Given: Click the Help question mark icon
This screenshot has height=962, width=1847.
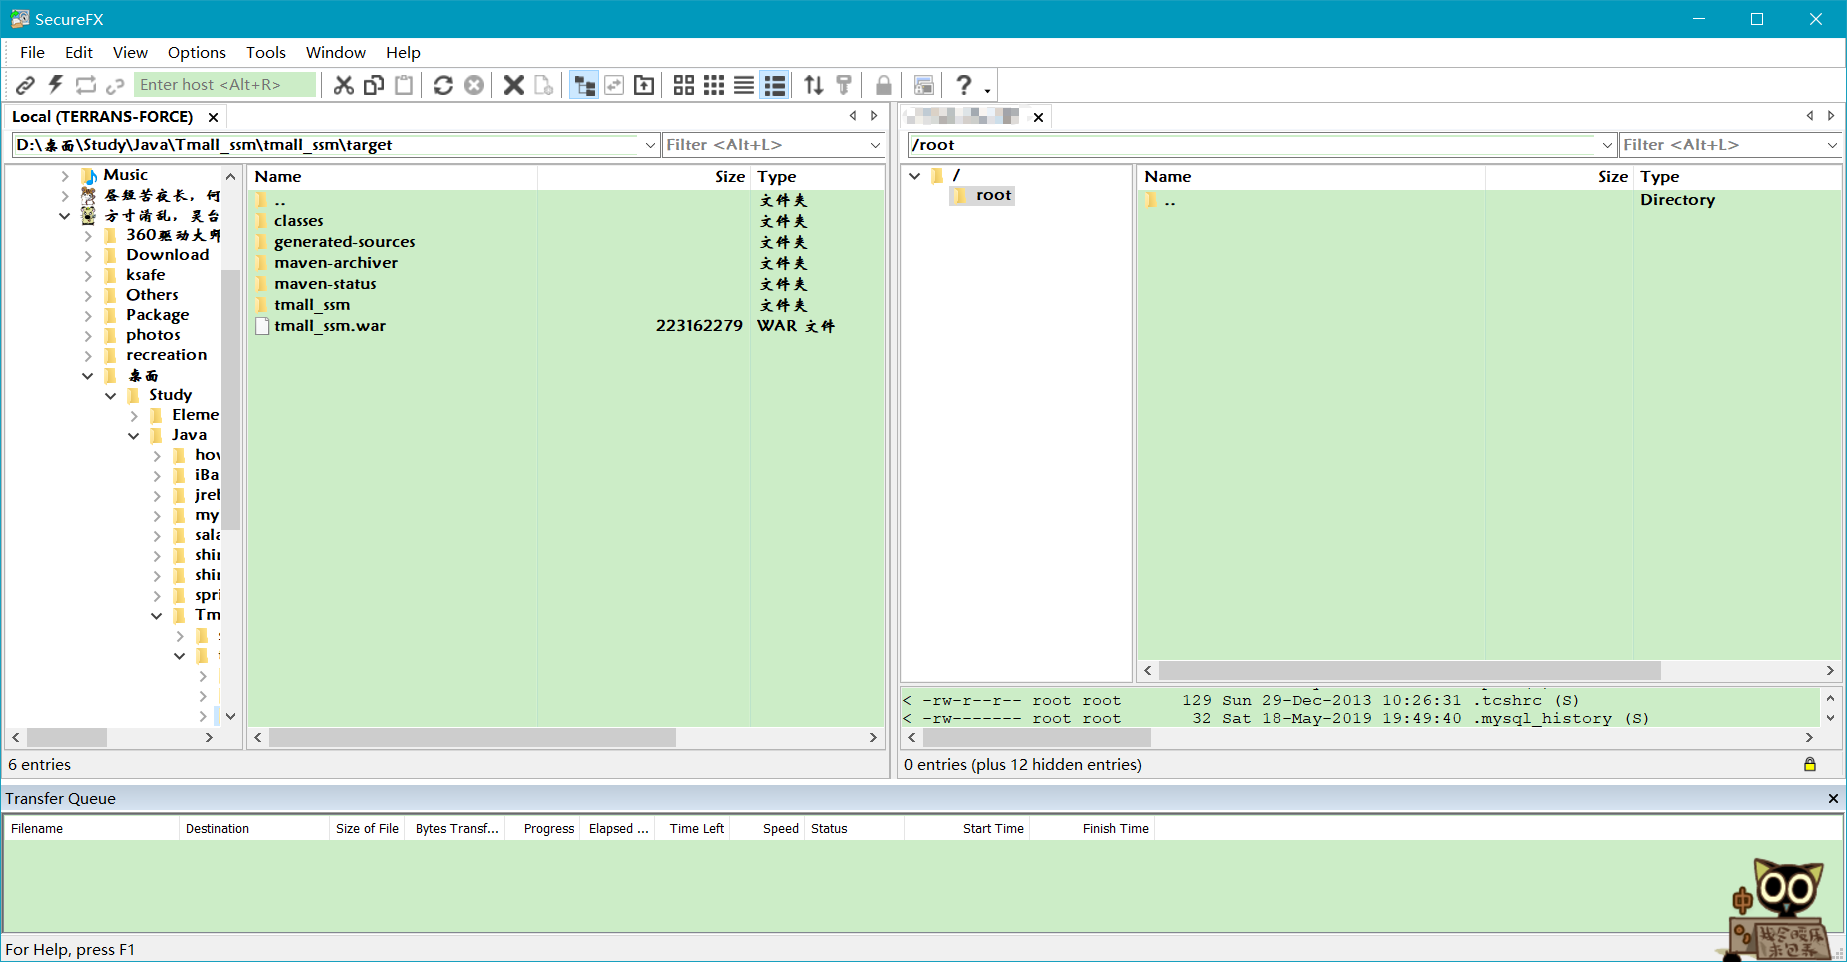Looking at the screenshot, I should pyautogui.click(x=963, y=85).
